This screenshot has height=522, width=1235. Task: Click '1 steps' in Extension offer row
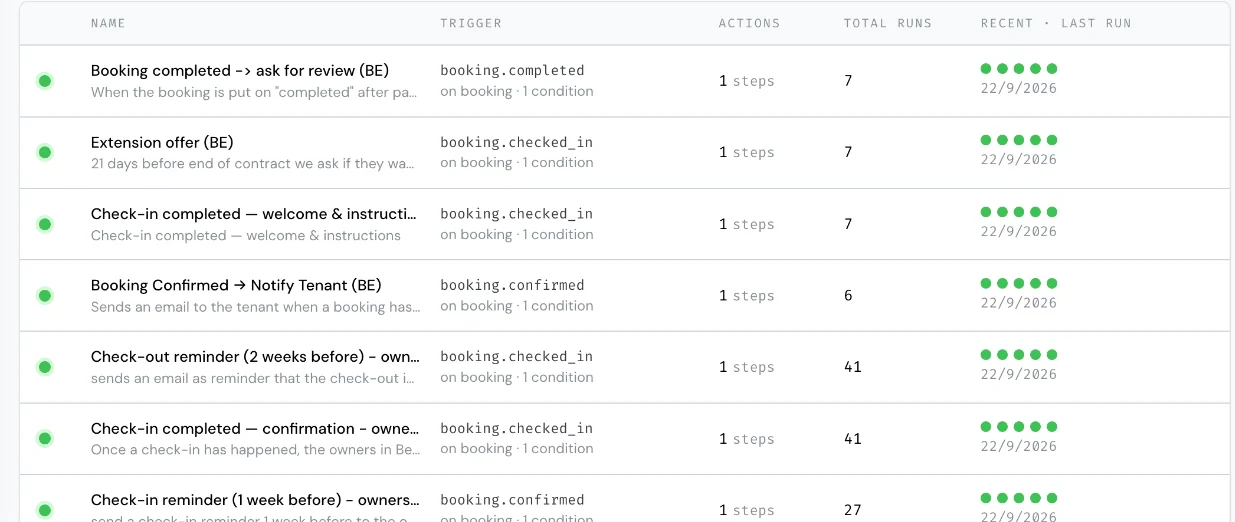tap(747, 152)
